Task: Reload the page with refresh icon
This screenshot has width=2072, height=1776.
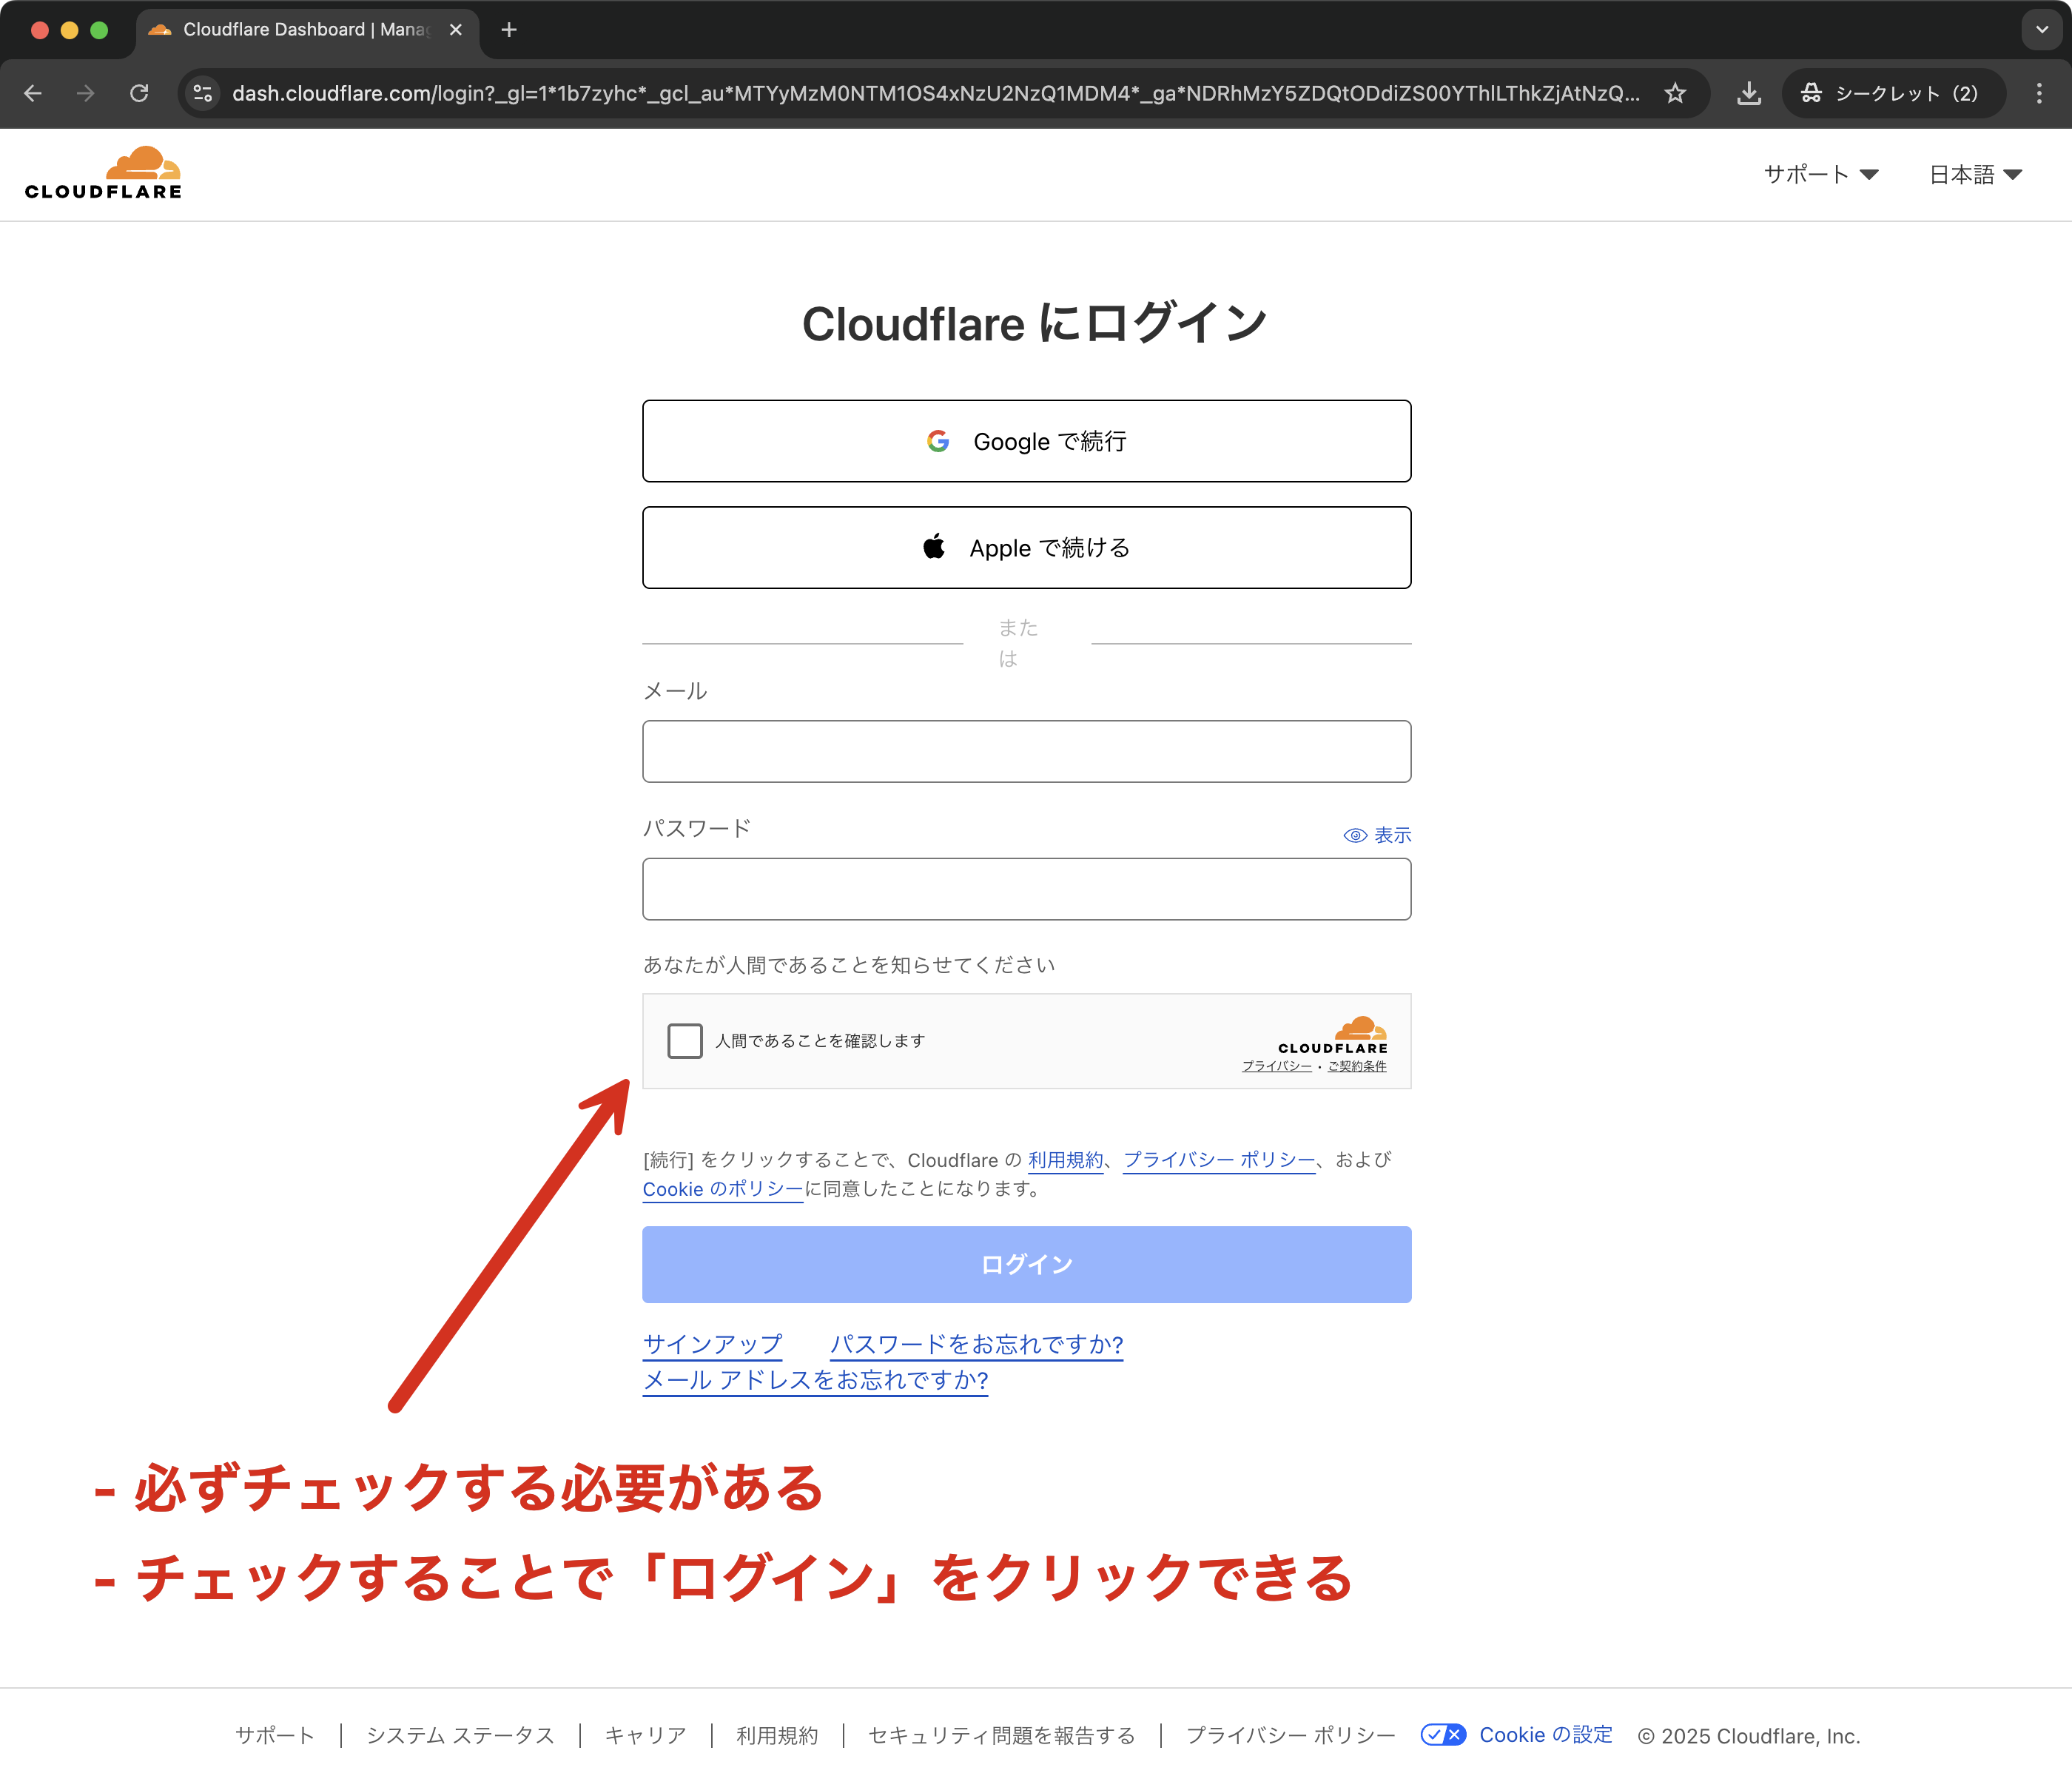Action: tap(139, 93)
